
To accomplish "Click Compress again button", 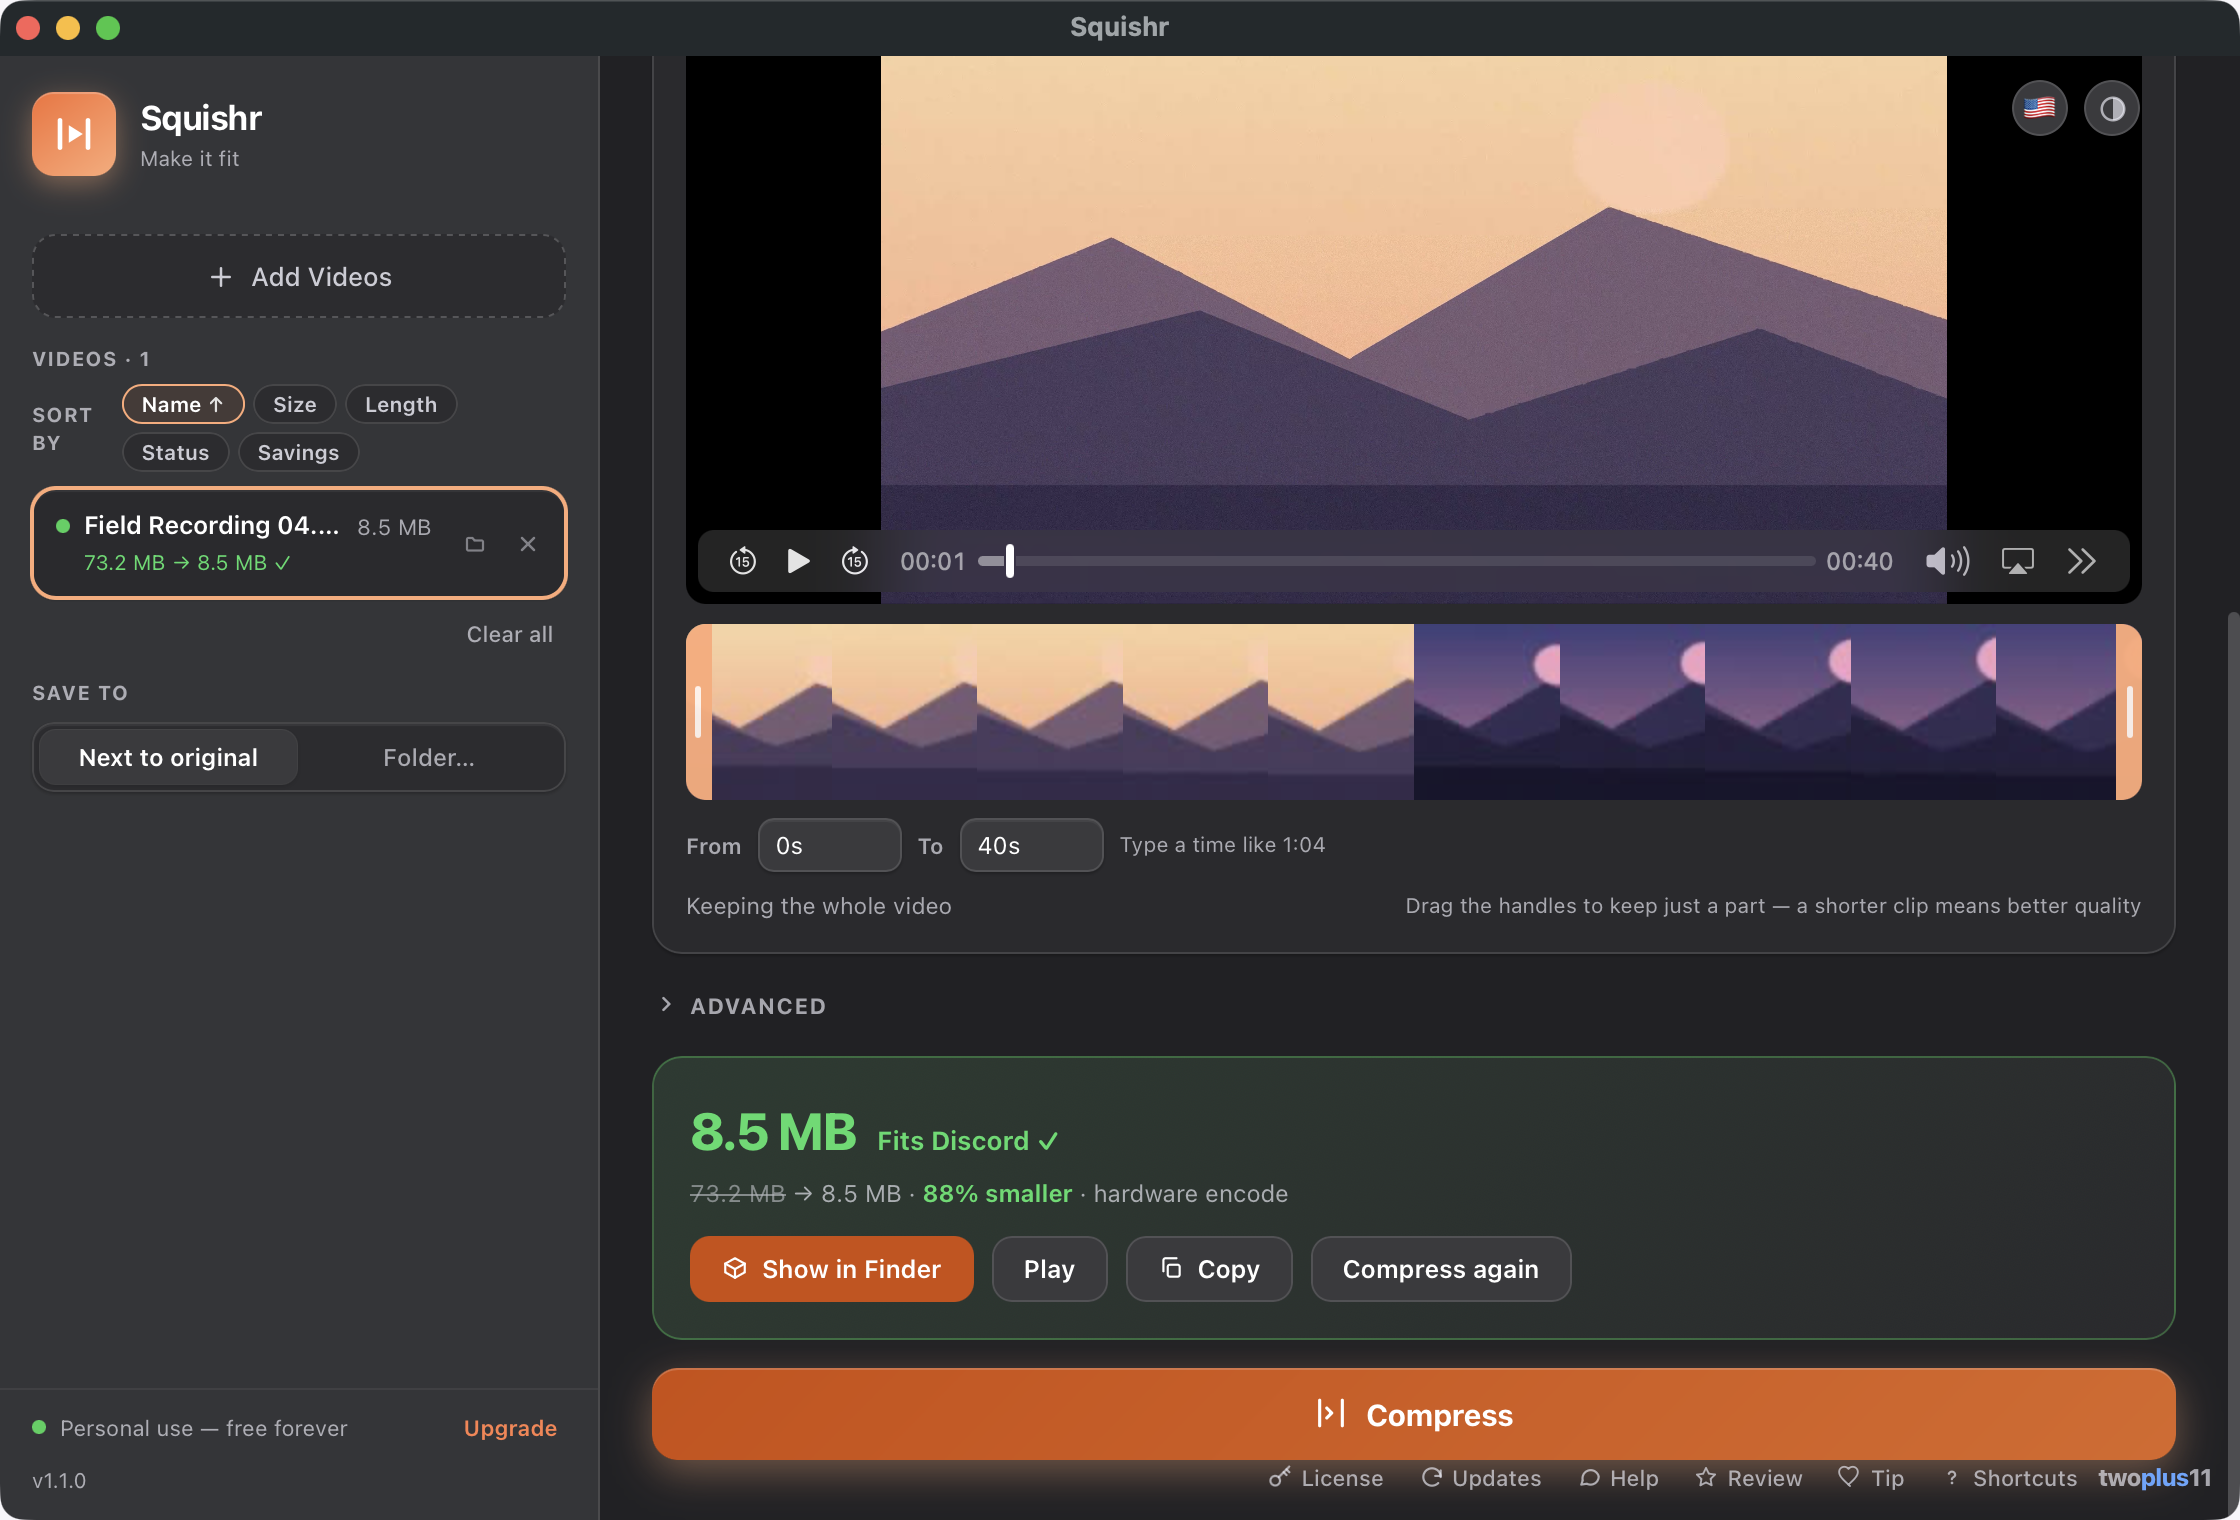I will click(x=1440, y=1269).
